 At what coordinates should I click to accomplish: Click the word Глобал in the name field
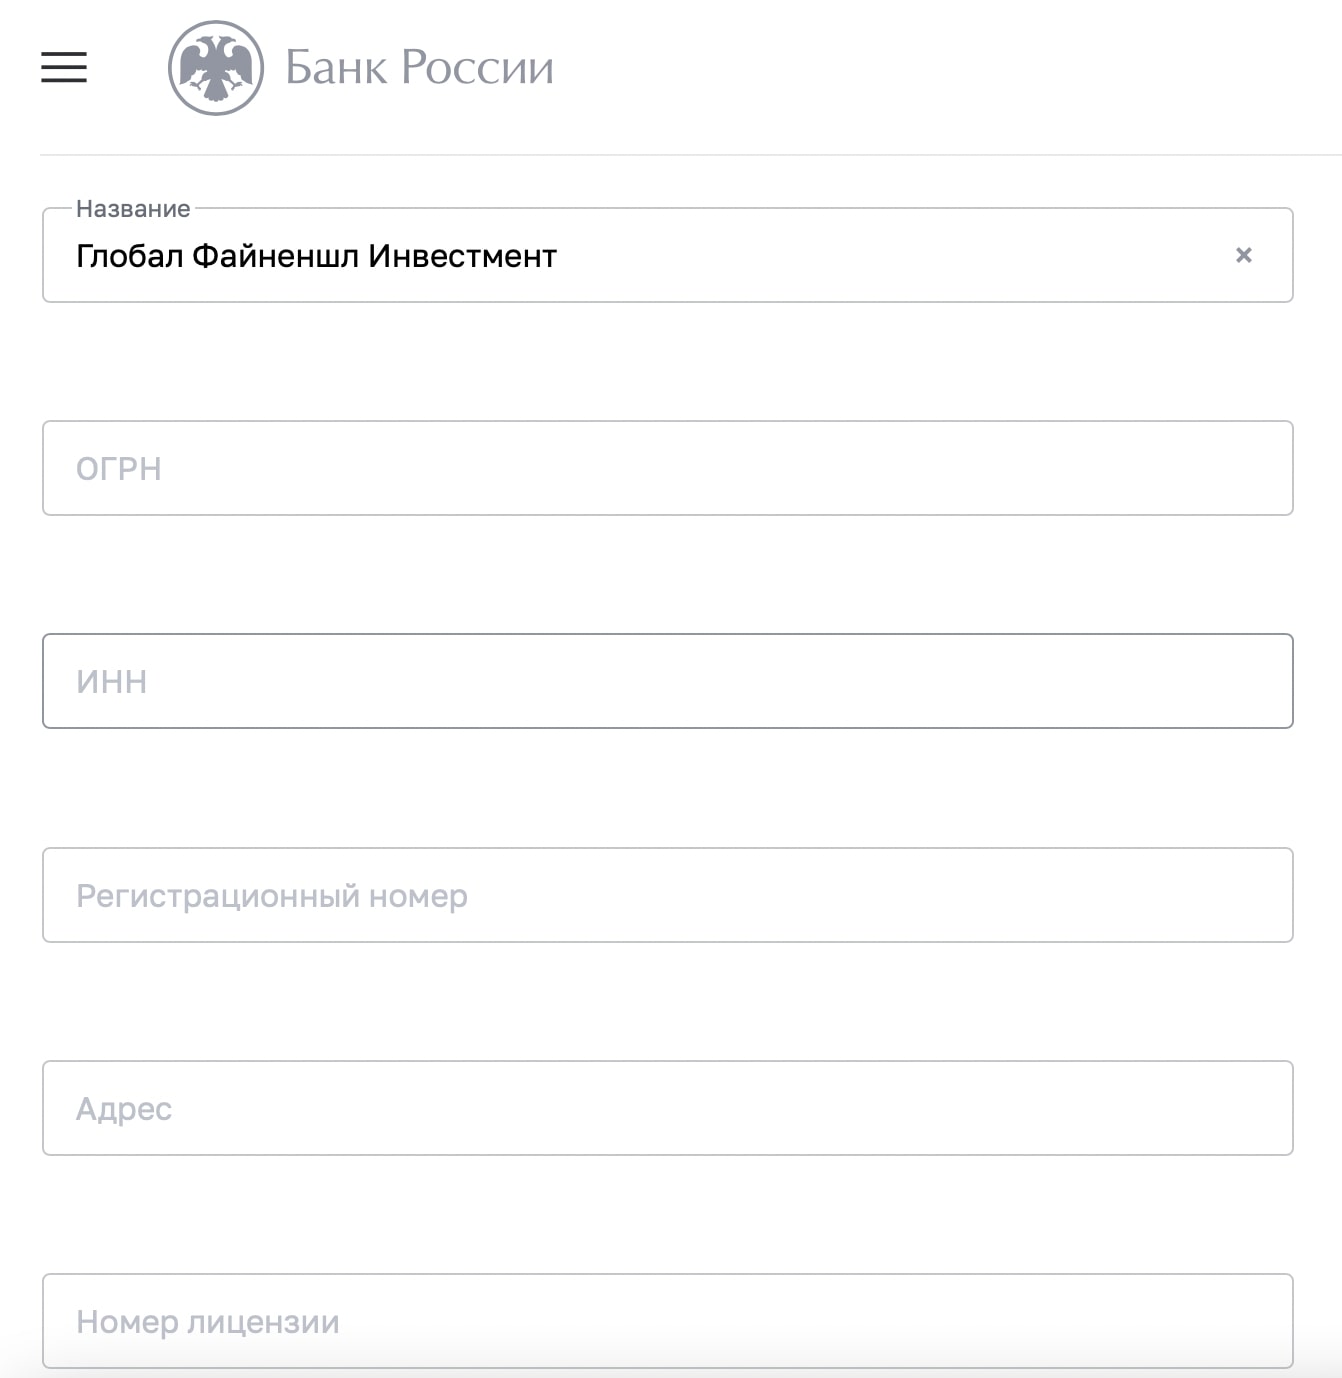point(129,256)
